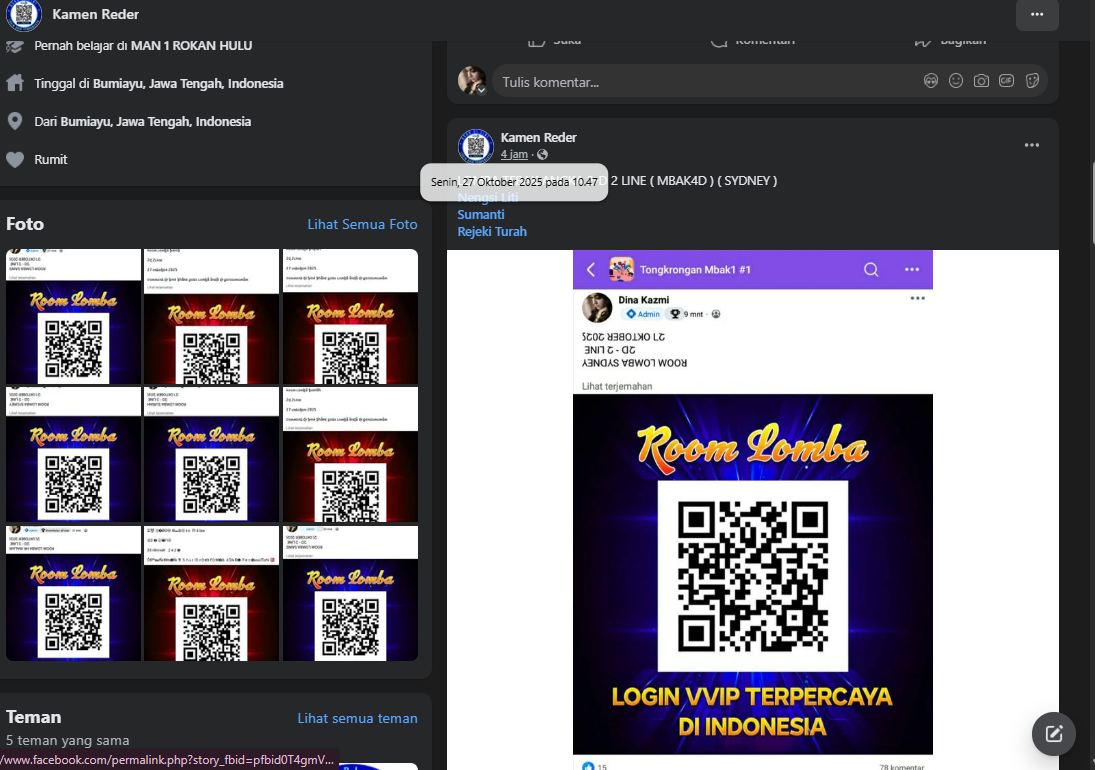Open tagged profile Rejeki Turah

pos(492,231)
